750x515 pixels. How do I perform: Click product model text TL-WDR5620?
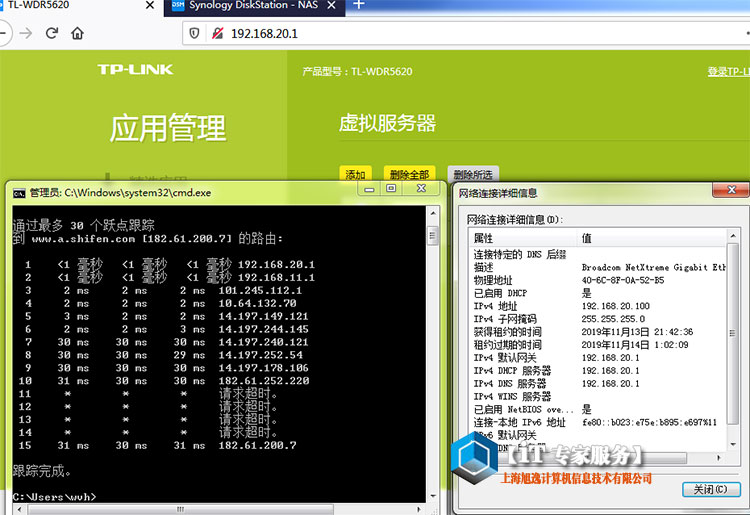(x=382, y=72)
